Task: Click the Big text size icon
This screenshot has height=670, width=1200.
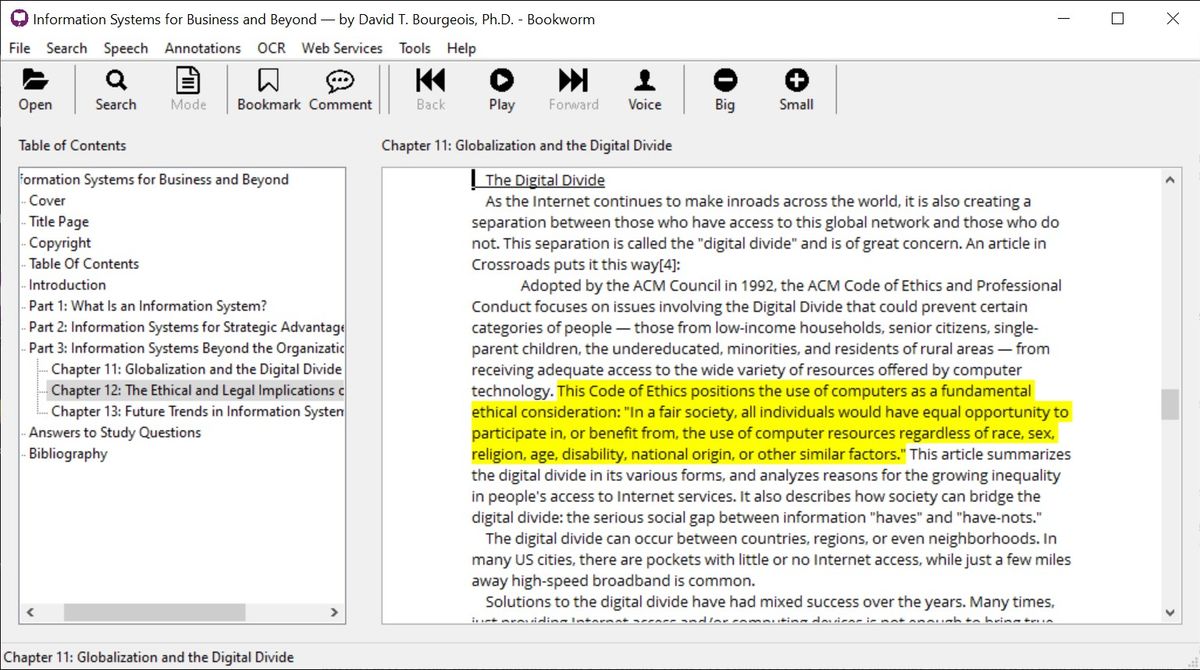Action: [x=724, y=88]
